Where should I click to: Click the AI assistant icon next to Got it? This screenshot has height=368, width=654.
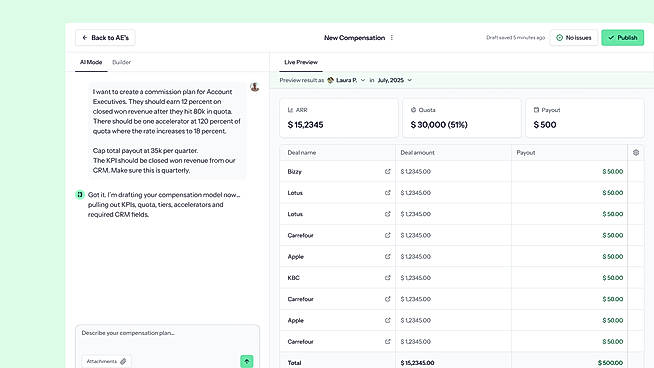tap(80, 195)
